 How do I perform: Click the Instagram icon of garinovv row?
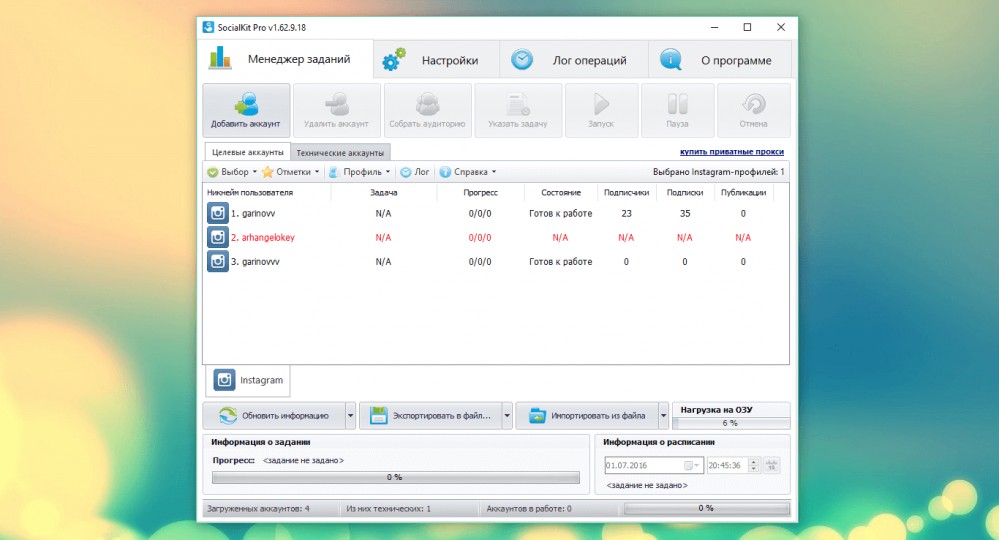pyautogui.click(x=217, y=213)
